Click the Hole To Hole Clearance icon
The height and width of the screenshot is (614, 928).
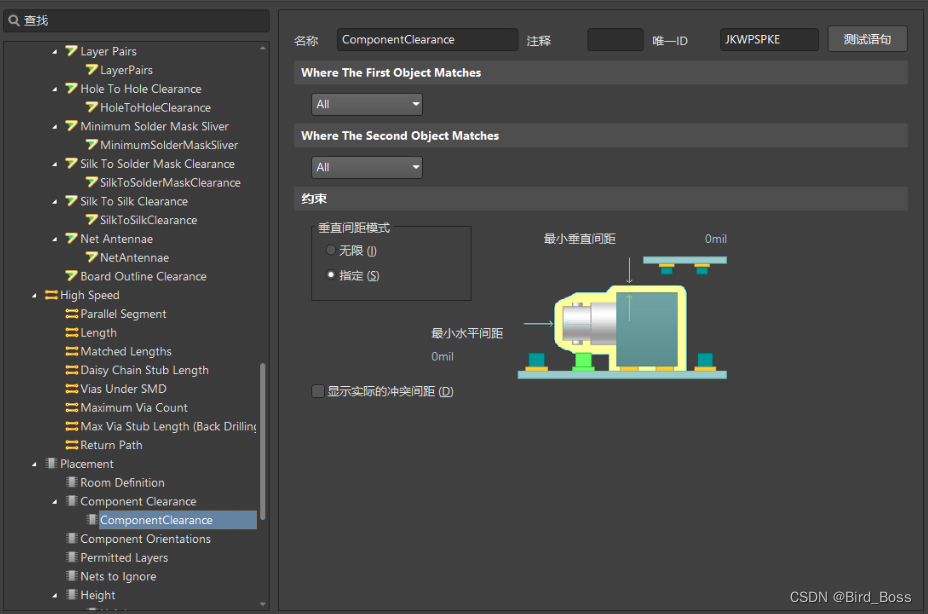tap(72, 89)
